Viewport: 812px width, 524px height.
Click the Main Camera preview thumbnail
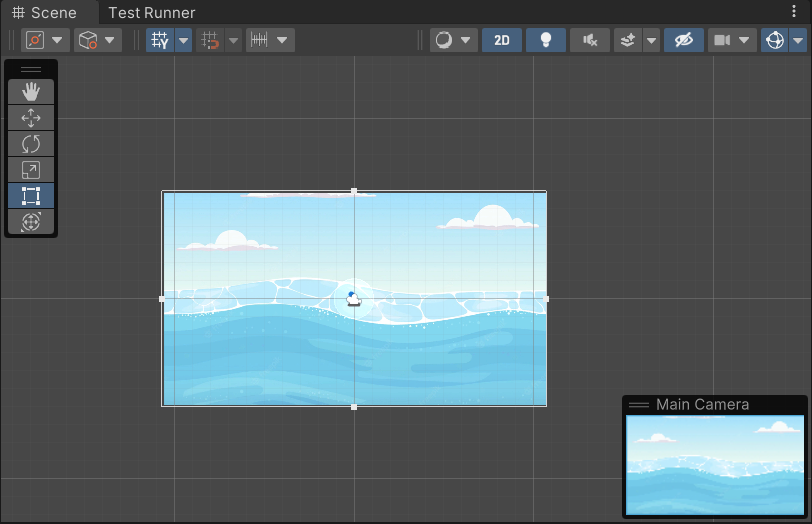(714, 465)
